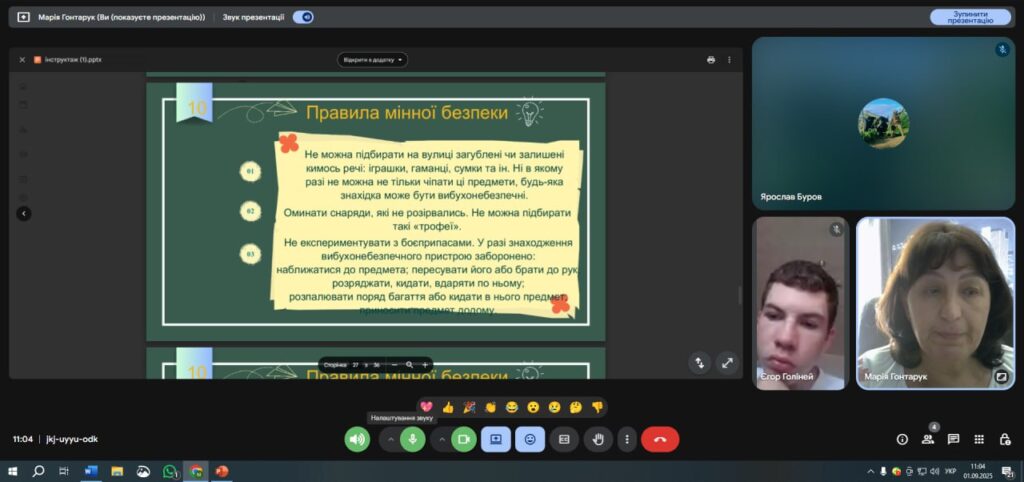Click page number field showing 27

point(356,365)
